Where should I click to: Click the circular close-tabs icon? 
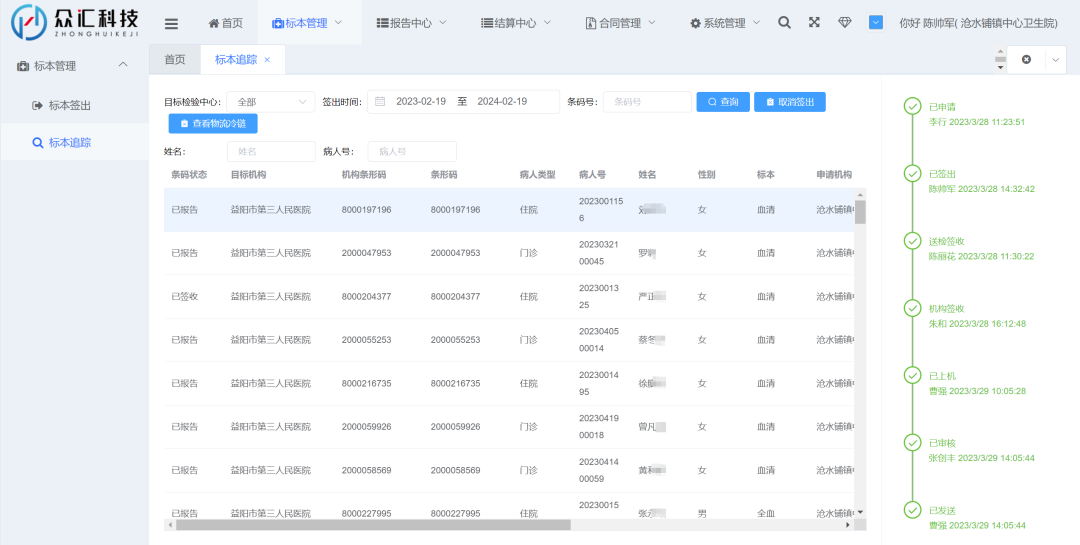click(x=1026, y=60)
